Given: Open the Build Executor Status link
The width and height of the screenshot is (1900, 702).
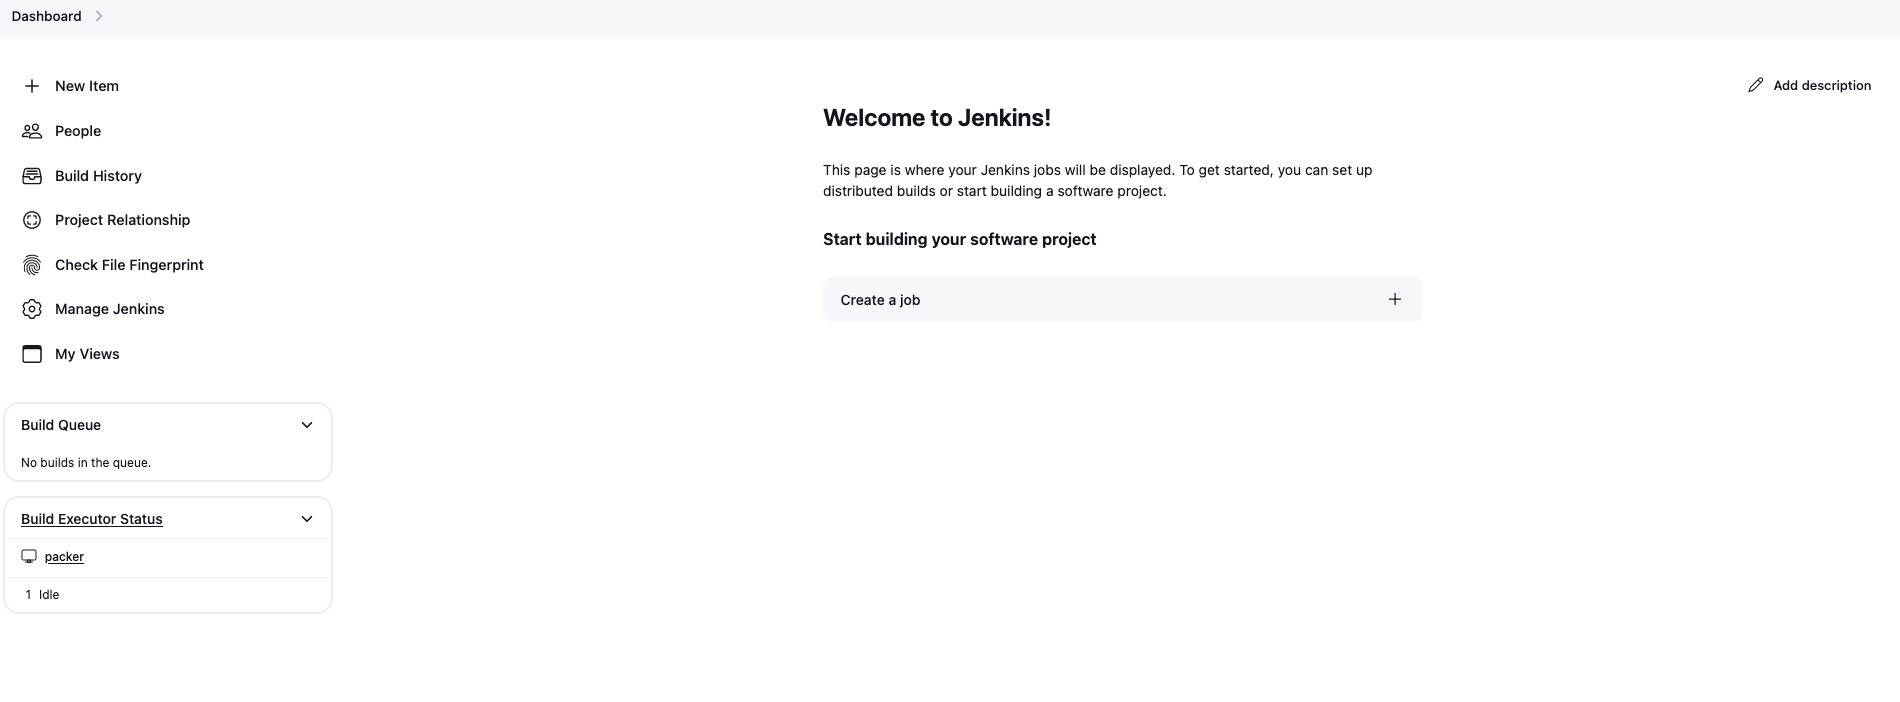Looking at the screenshot, I should [91, 519].
